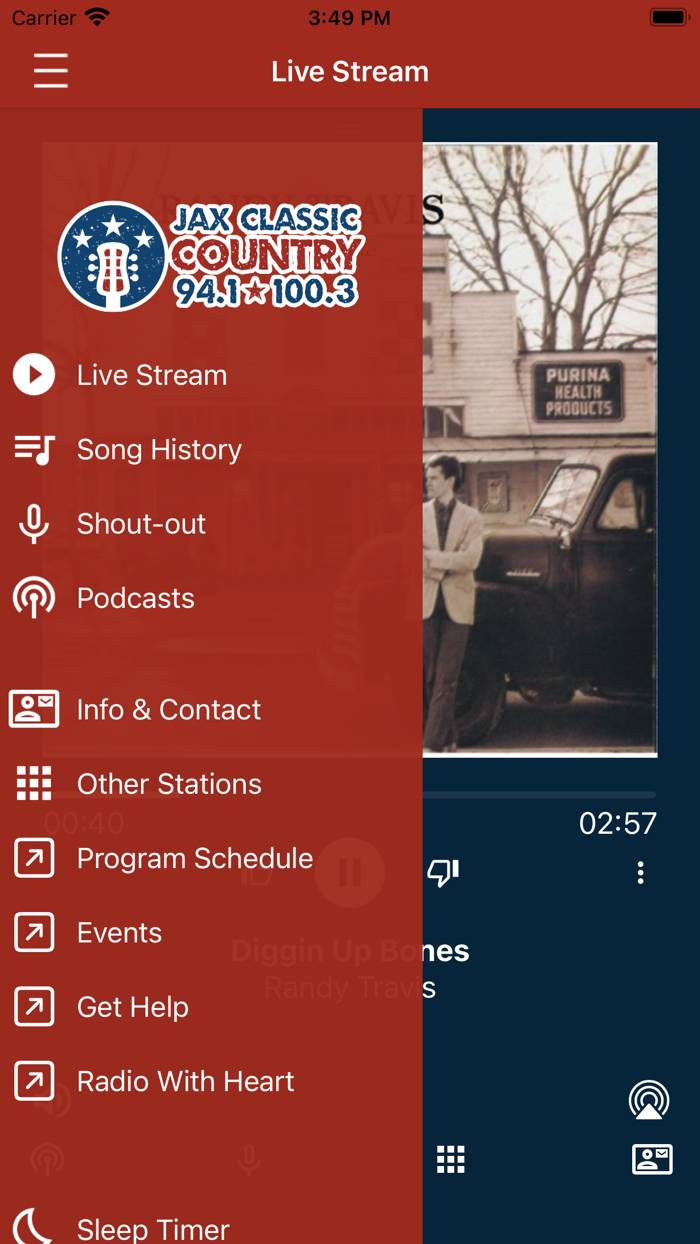
Task: Click the song progress bar
Action: tap(540, 795)
